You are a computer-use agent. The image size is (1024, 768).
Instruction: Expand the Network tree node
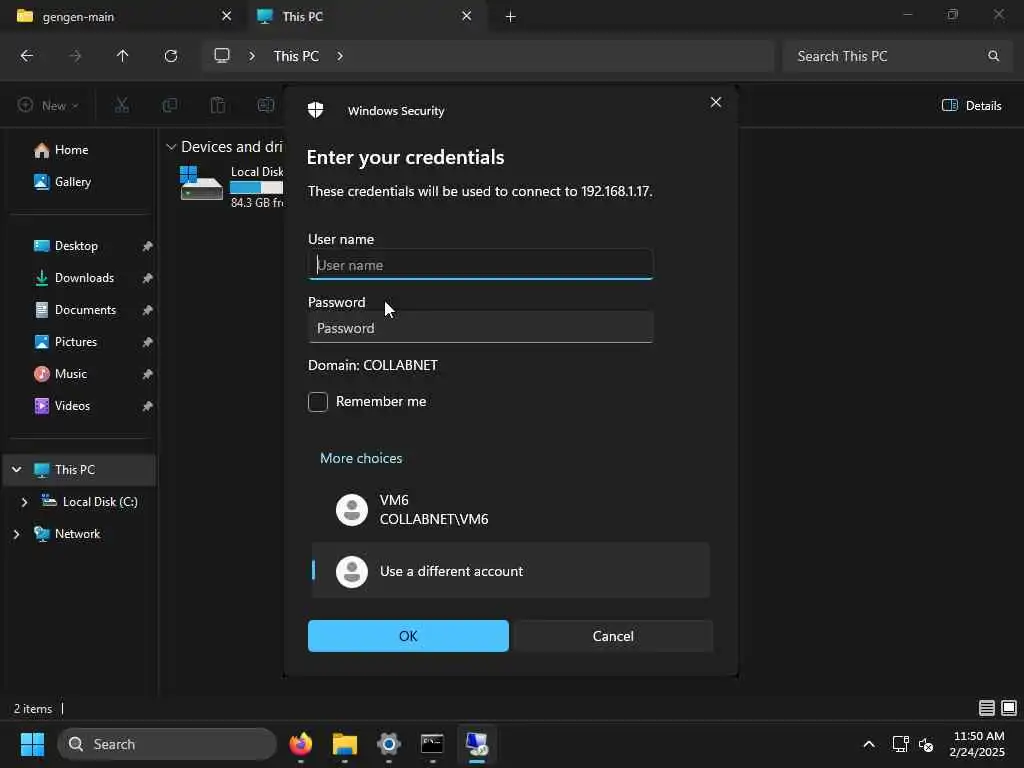pos(16,534)
